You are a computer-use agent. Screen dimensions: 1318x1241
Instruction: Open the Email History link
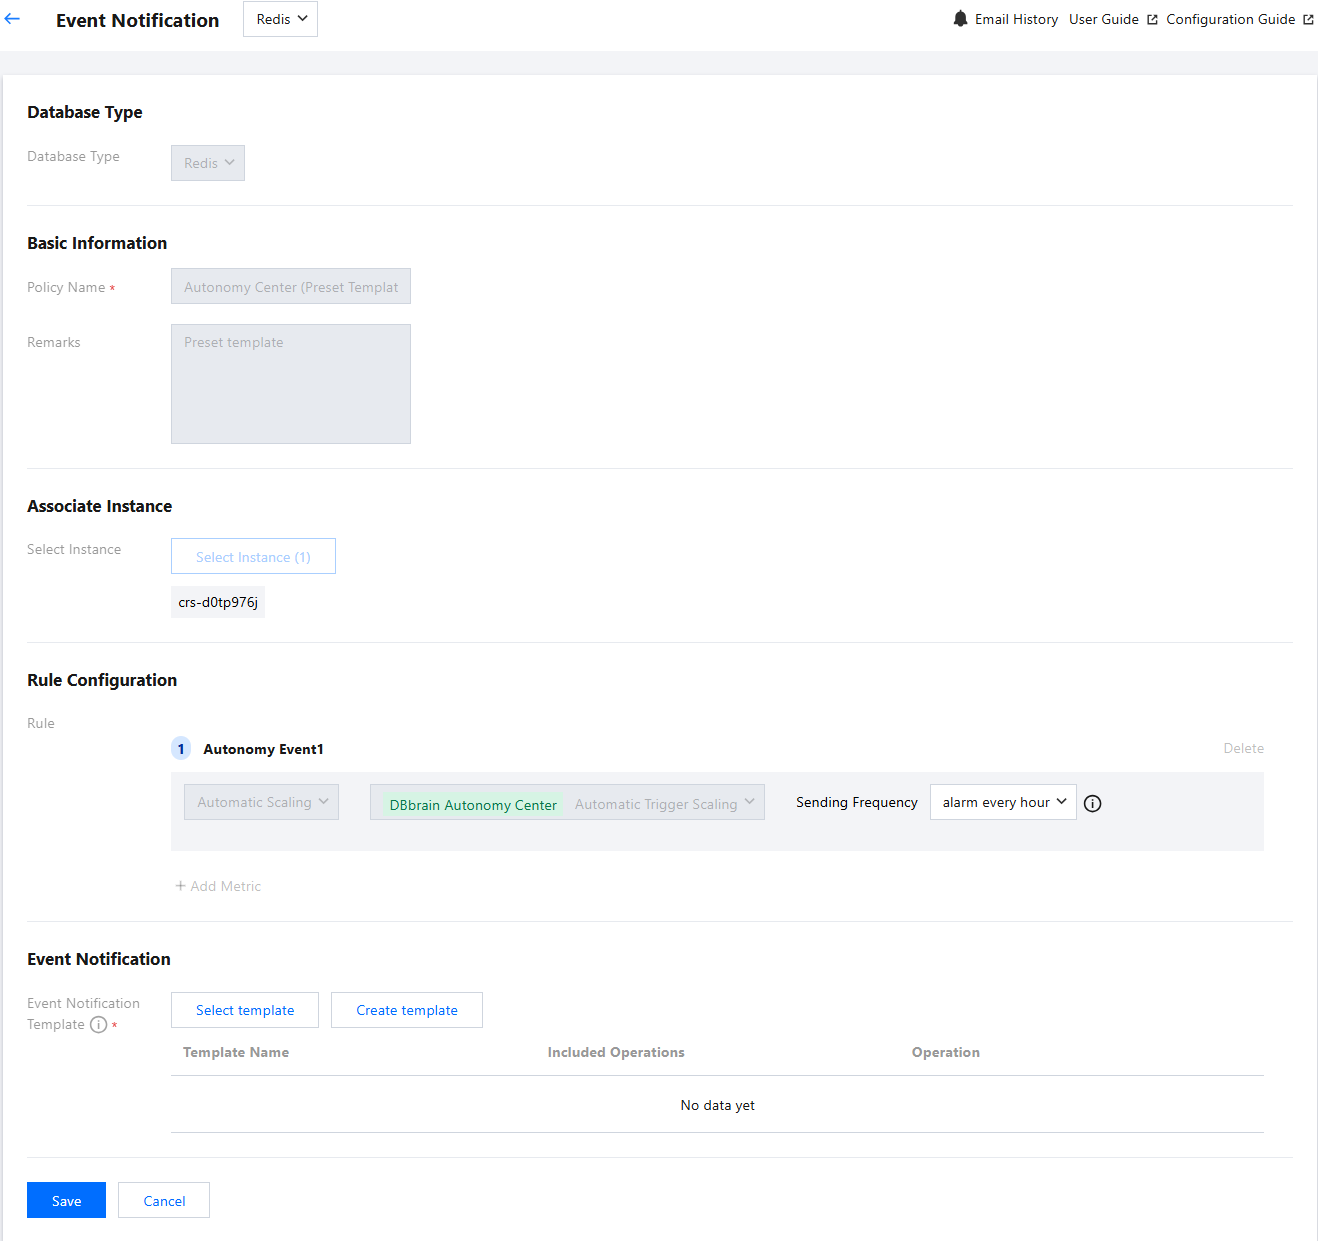pyautogui.click(x=1016, y=19)
